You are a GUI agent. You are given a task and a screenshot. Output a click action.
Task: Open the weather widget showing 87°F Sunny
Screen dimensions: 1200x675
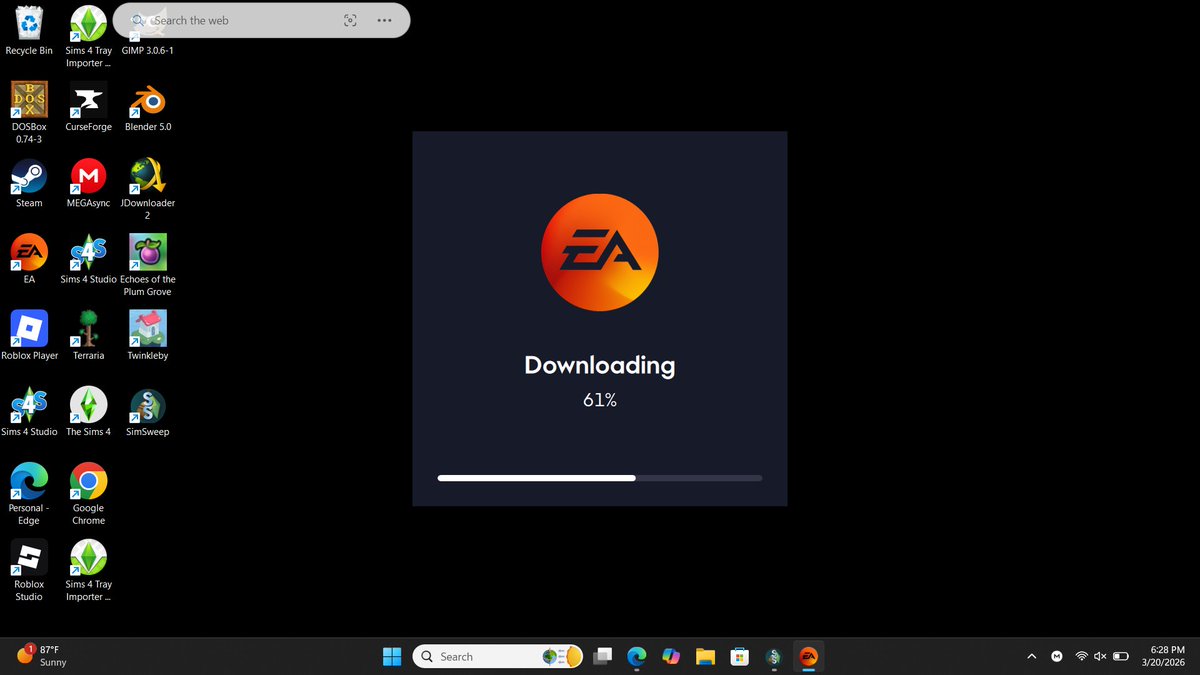(x=42, y=656)
